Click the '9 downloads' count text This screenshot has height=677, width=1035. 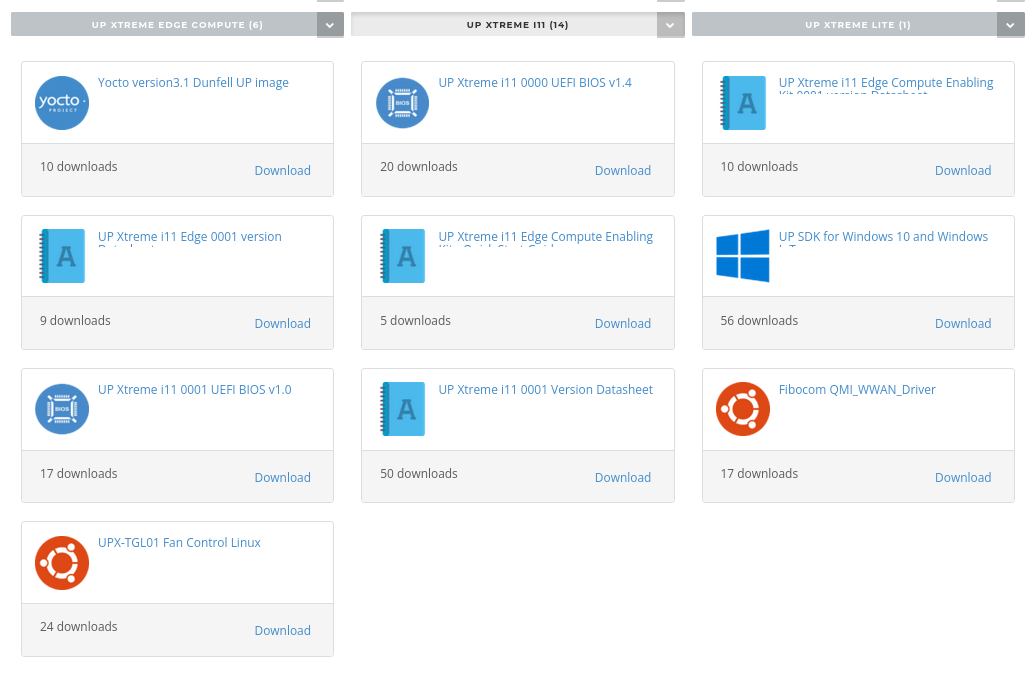(75, 321)
